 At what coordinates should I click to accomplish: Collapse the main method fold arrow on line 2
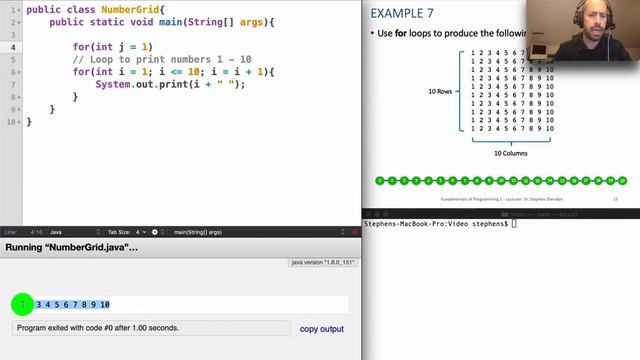click(x=19, y=23)
